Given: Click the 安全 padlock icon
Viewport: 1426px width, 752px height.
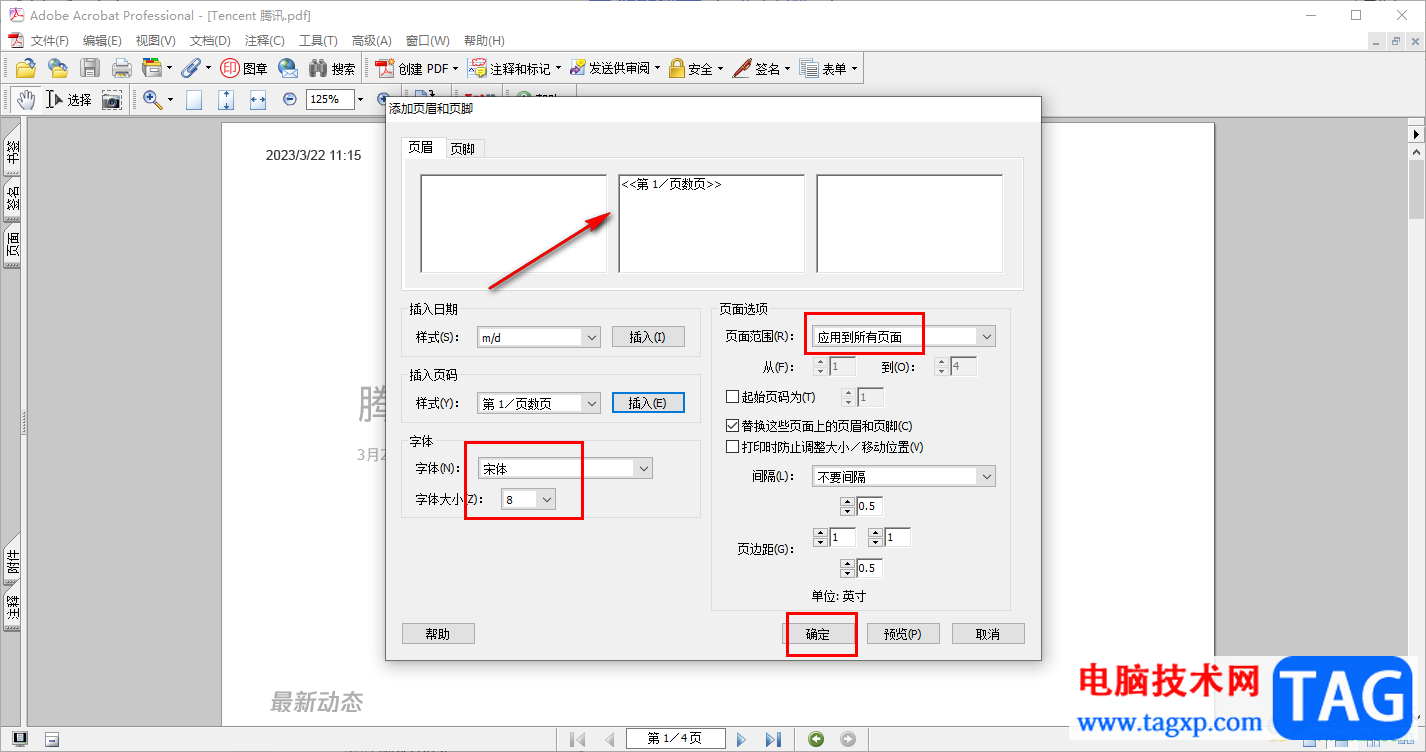Looking at the screenshot, I should coord(677,68).
